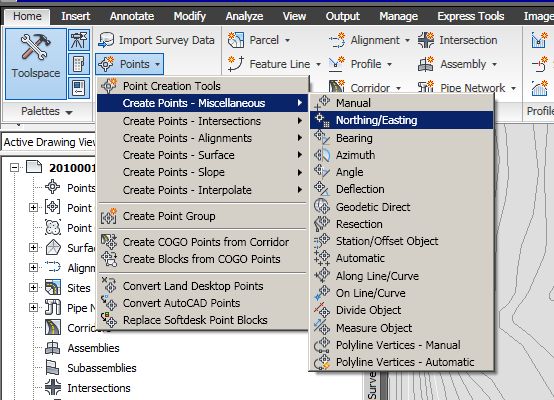Viewport: 554px width, 400px height.
Task: Click the Import Survey Data icon
Action: (x=106, y=40)
